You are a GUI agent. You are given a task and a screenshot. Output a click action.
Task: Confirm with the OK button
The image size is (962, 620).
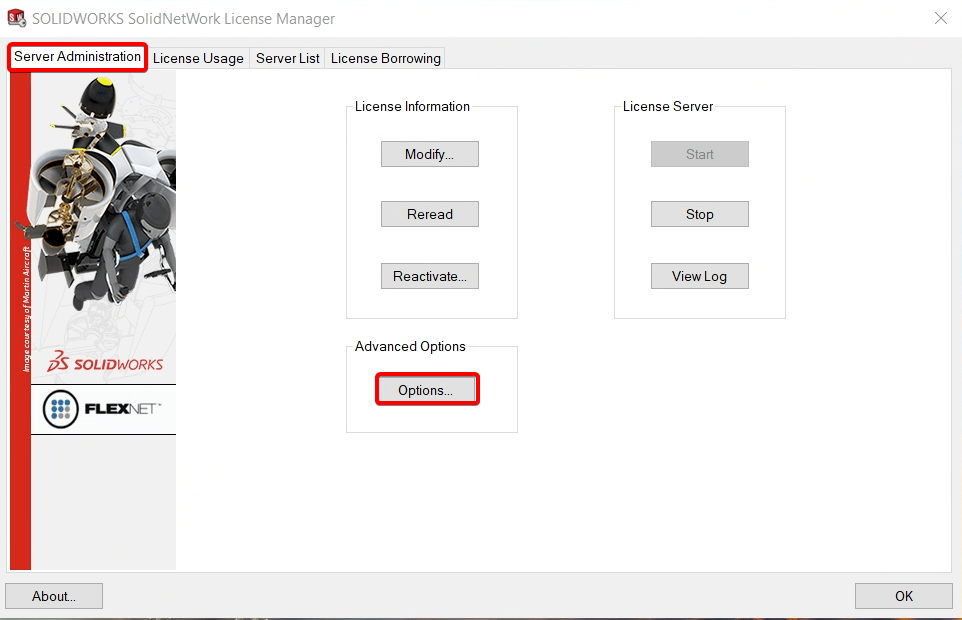pyautogui.click(x=904, y=596)
